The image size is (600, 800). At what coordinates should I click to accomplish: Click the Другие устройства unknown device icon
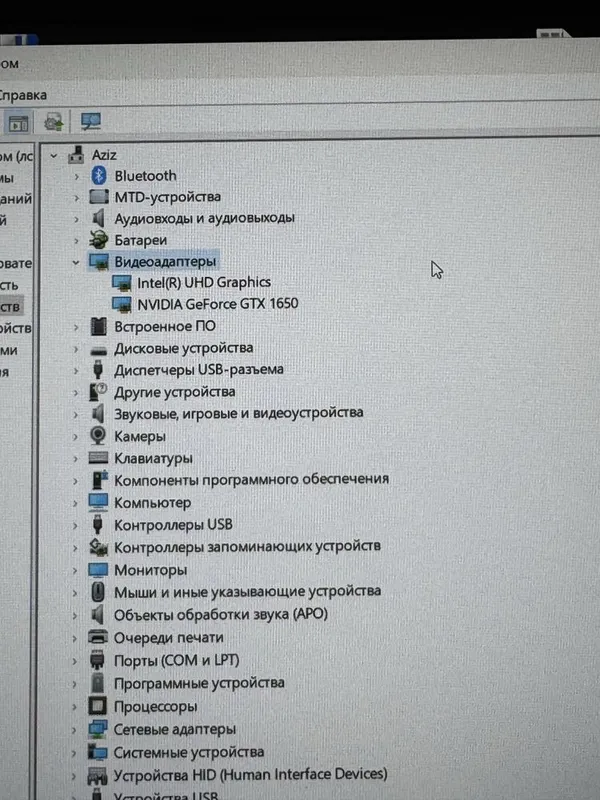coord(98,392)
